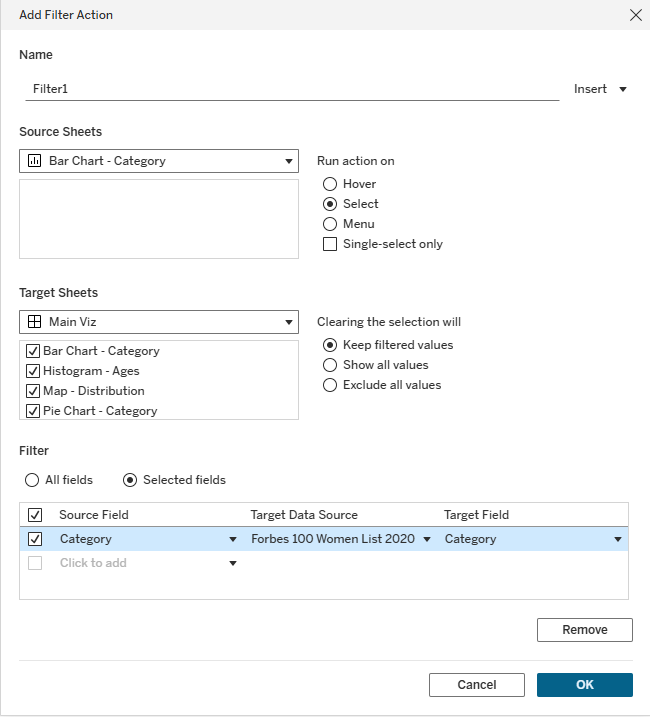This screenshot has height=717, width=650.
Task: Uncheck the Histogram - Ages target sheet
Action: click(x=33, y=371)
